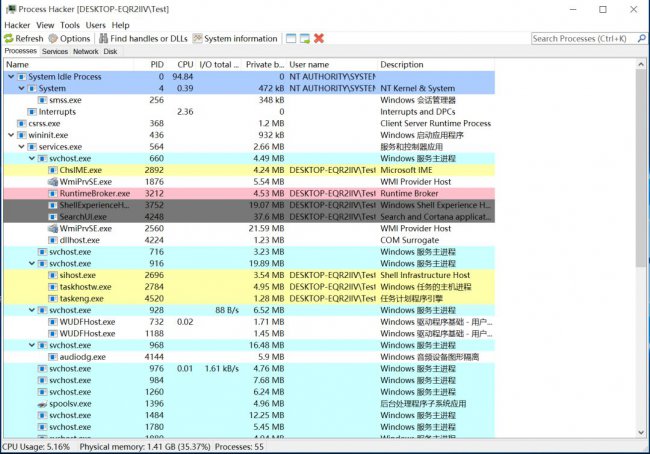The width and height of the screenshot is (650, 454).
Task: Open System information window
Action: pos(235,39)
